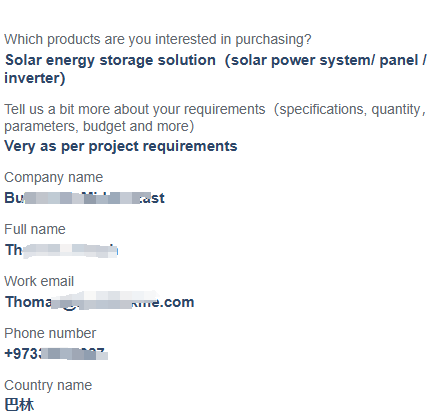
Task: Click the 'Company name' label
Action: pos(53,177)
